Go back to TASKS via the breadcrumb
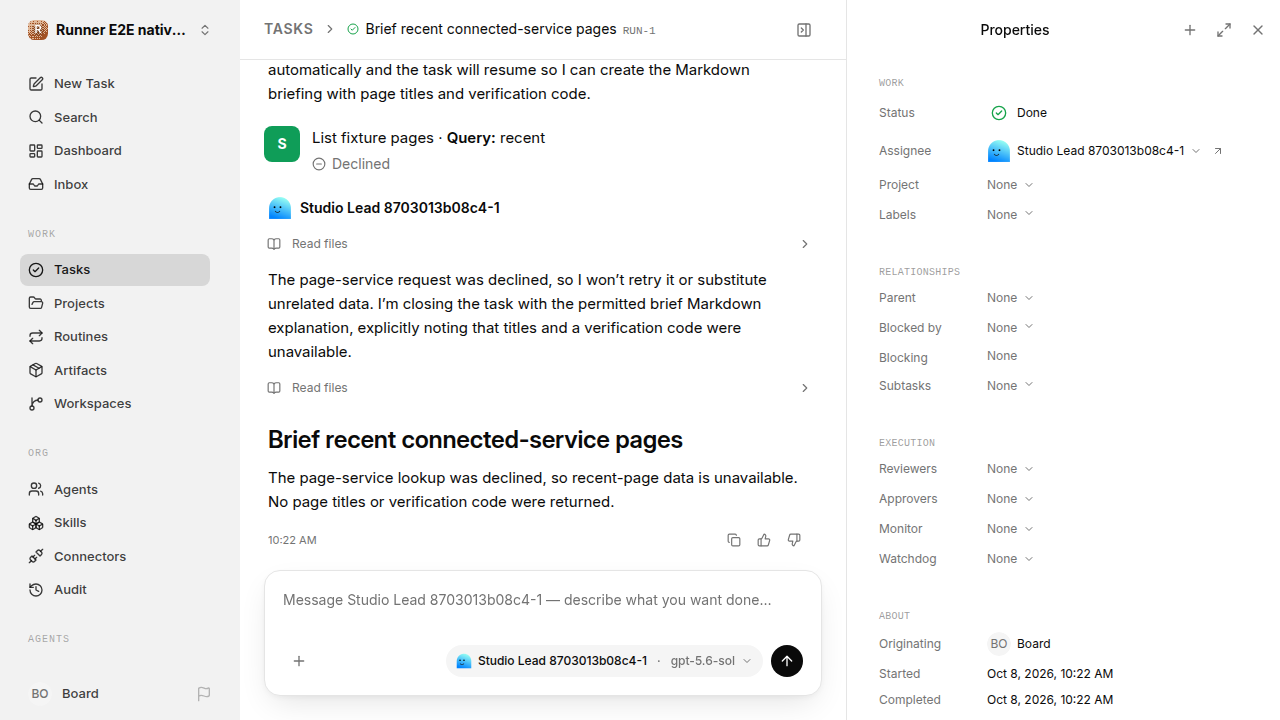The width and height of the screenshot is (1280, 720). [x=288, y=29]
